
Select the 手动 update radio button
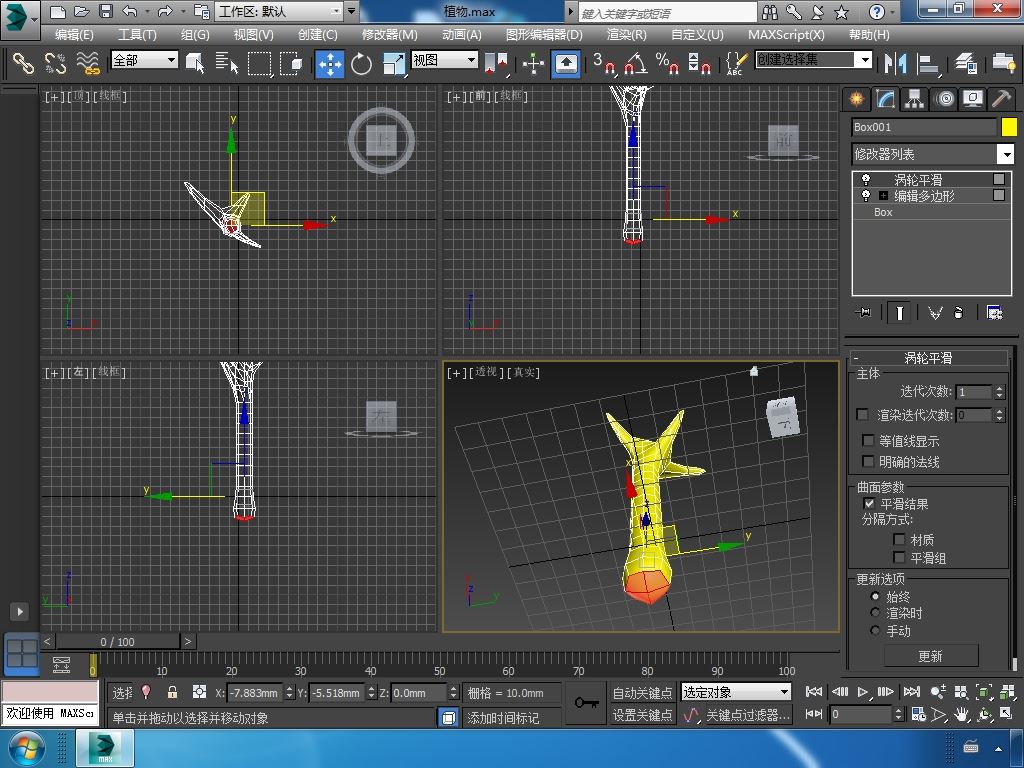875,630
